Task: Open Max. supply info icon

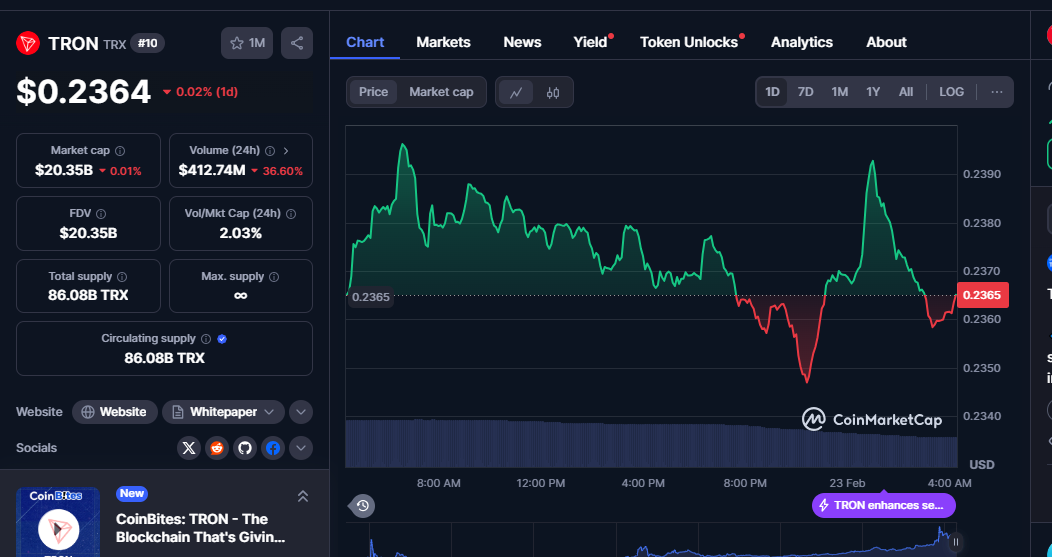Action: tap(274, 276)
